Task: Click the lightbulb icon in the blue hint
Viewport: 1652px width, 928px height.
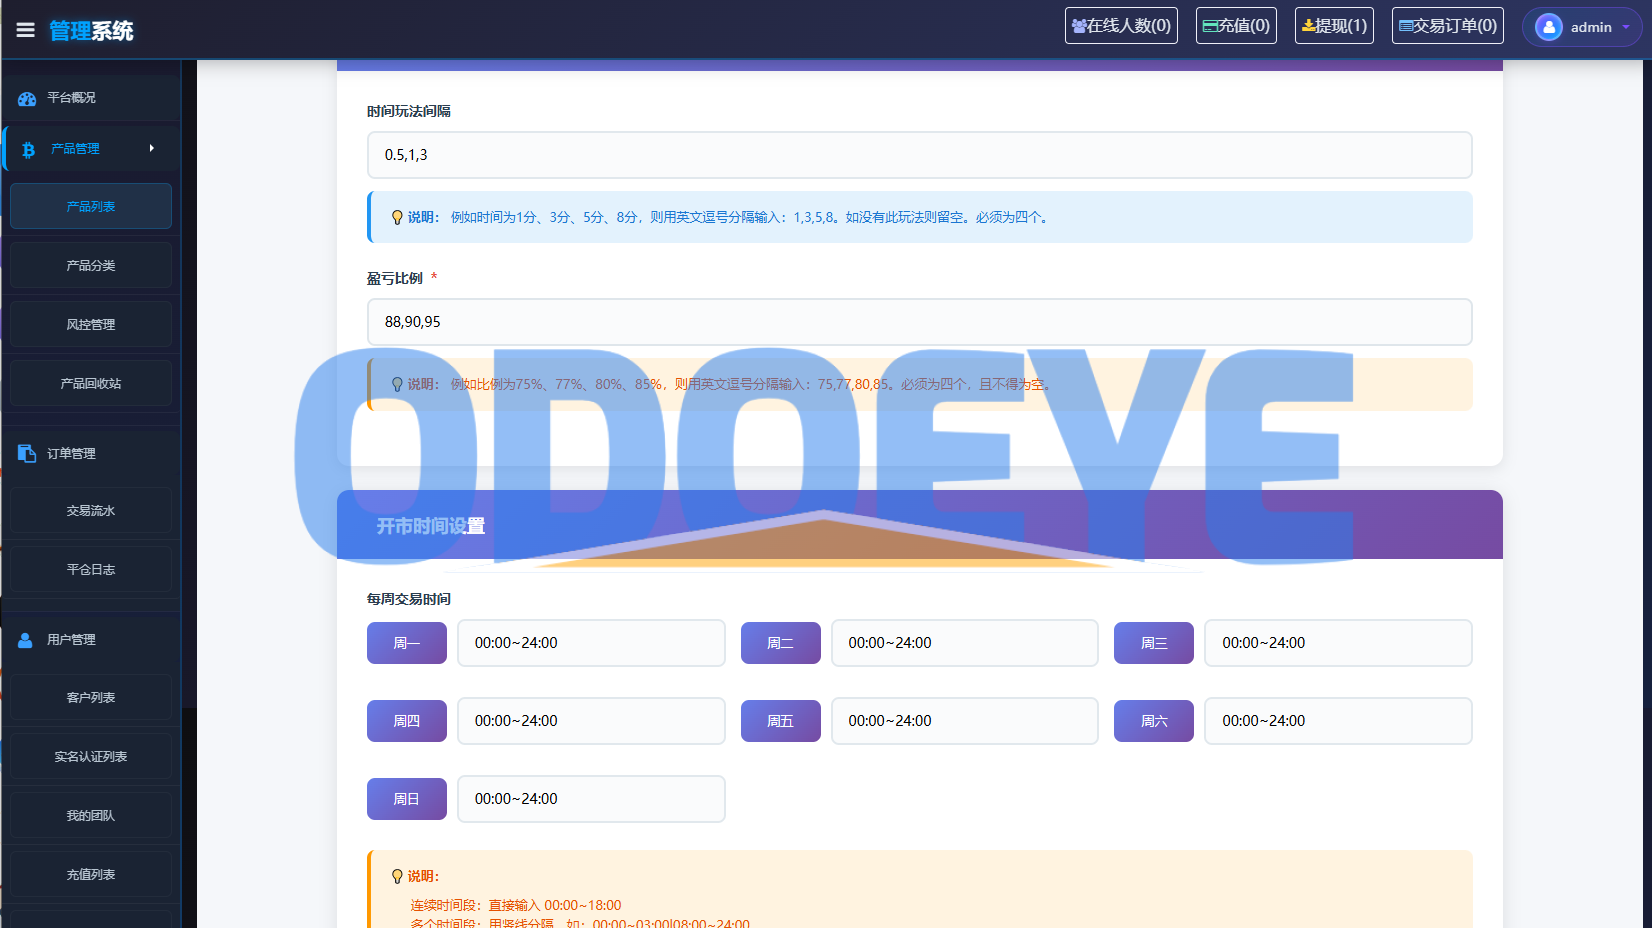Action: point(397,217)
